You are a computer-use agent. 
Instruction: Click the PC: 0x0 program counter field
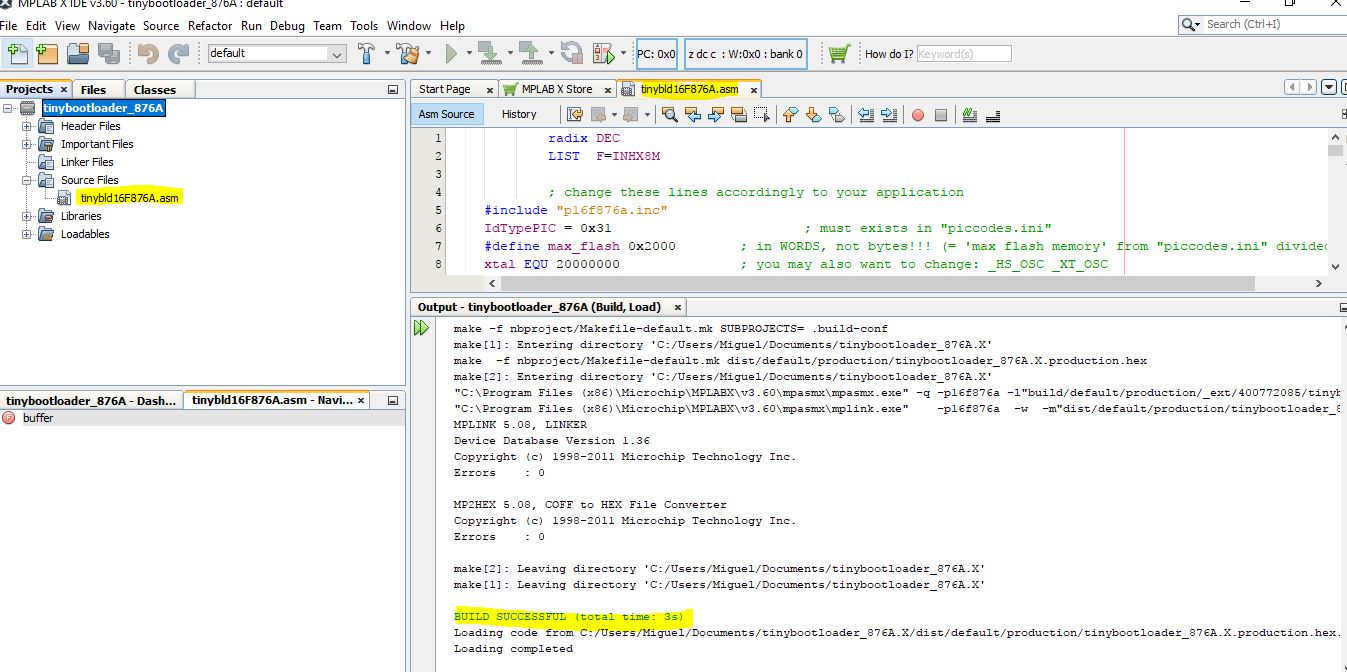pos(656,54)
